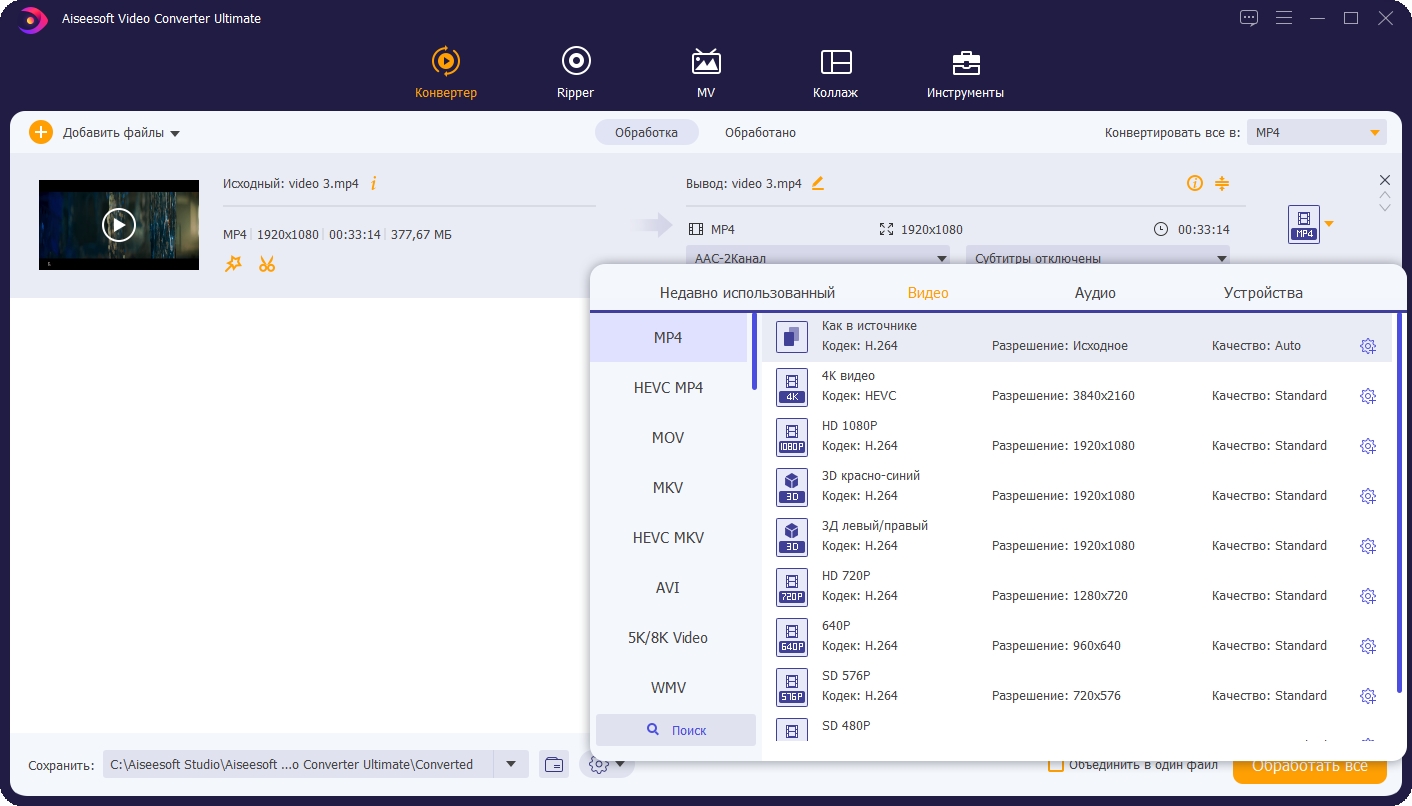Select MKV in the format list
Image resolution: width=1412 pixels, height=806 pixels.
[668, 488]
